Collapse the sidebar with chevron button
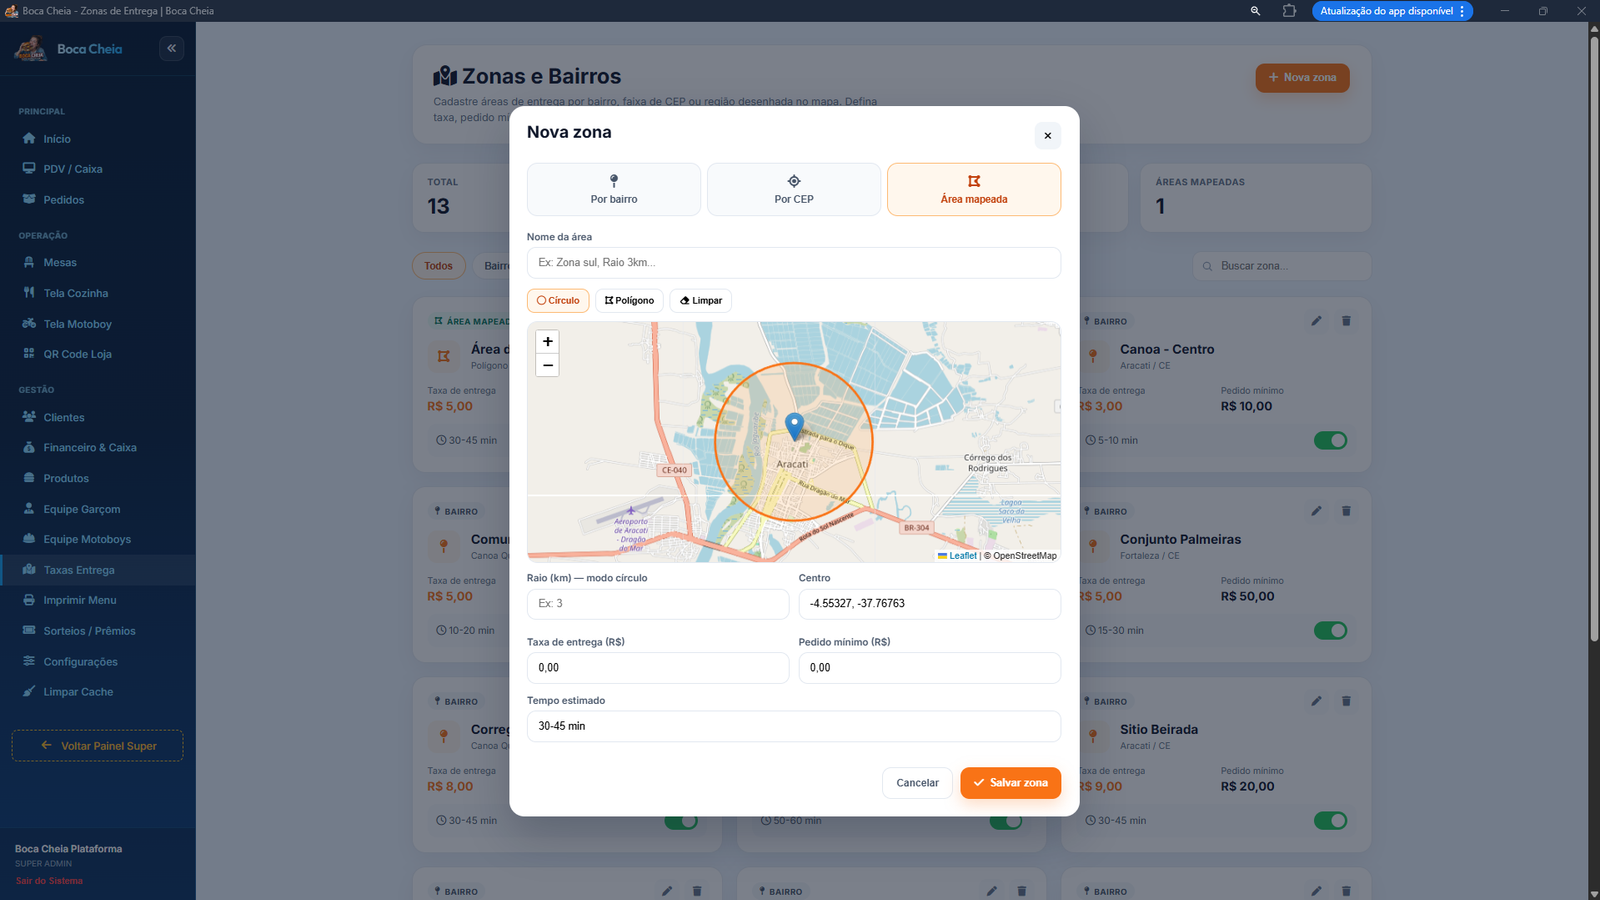Image resolution: width=1600 pixels, height=900 pixels. [172, 48]
